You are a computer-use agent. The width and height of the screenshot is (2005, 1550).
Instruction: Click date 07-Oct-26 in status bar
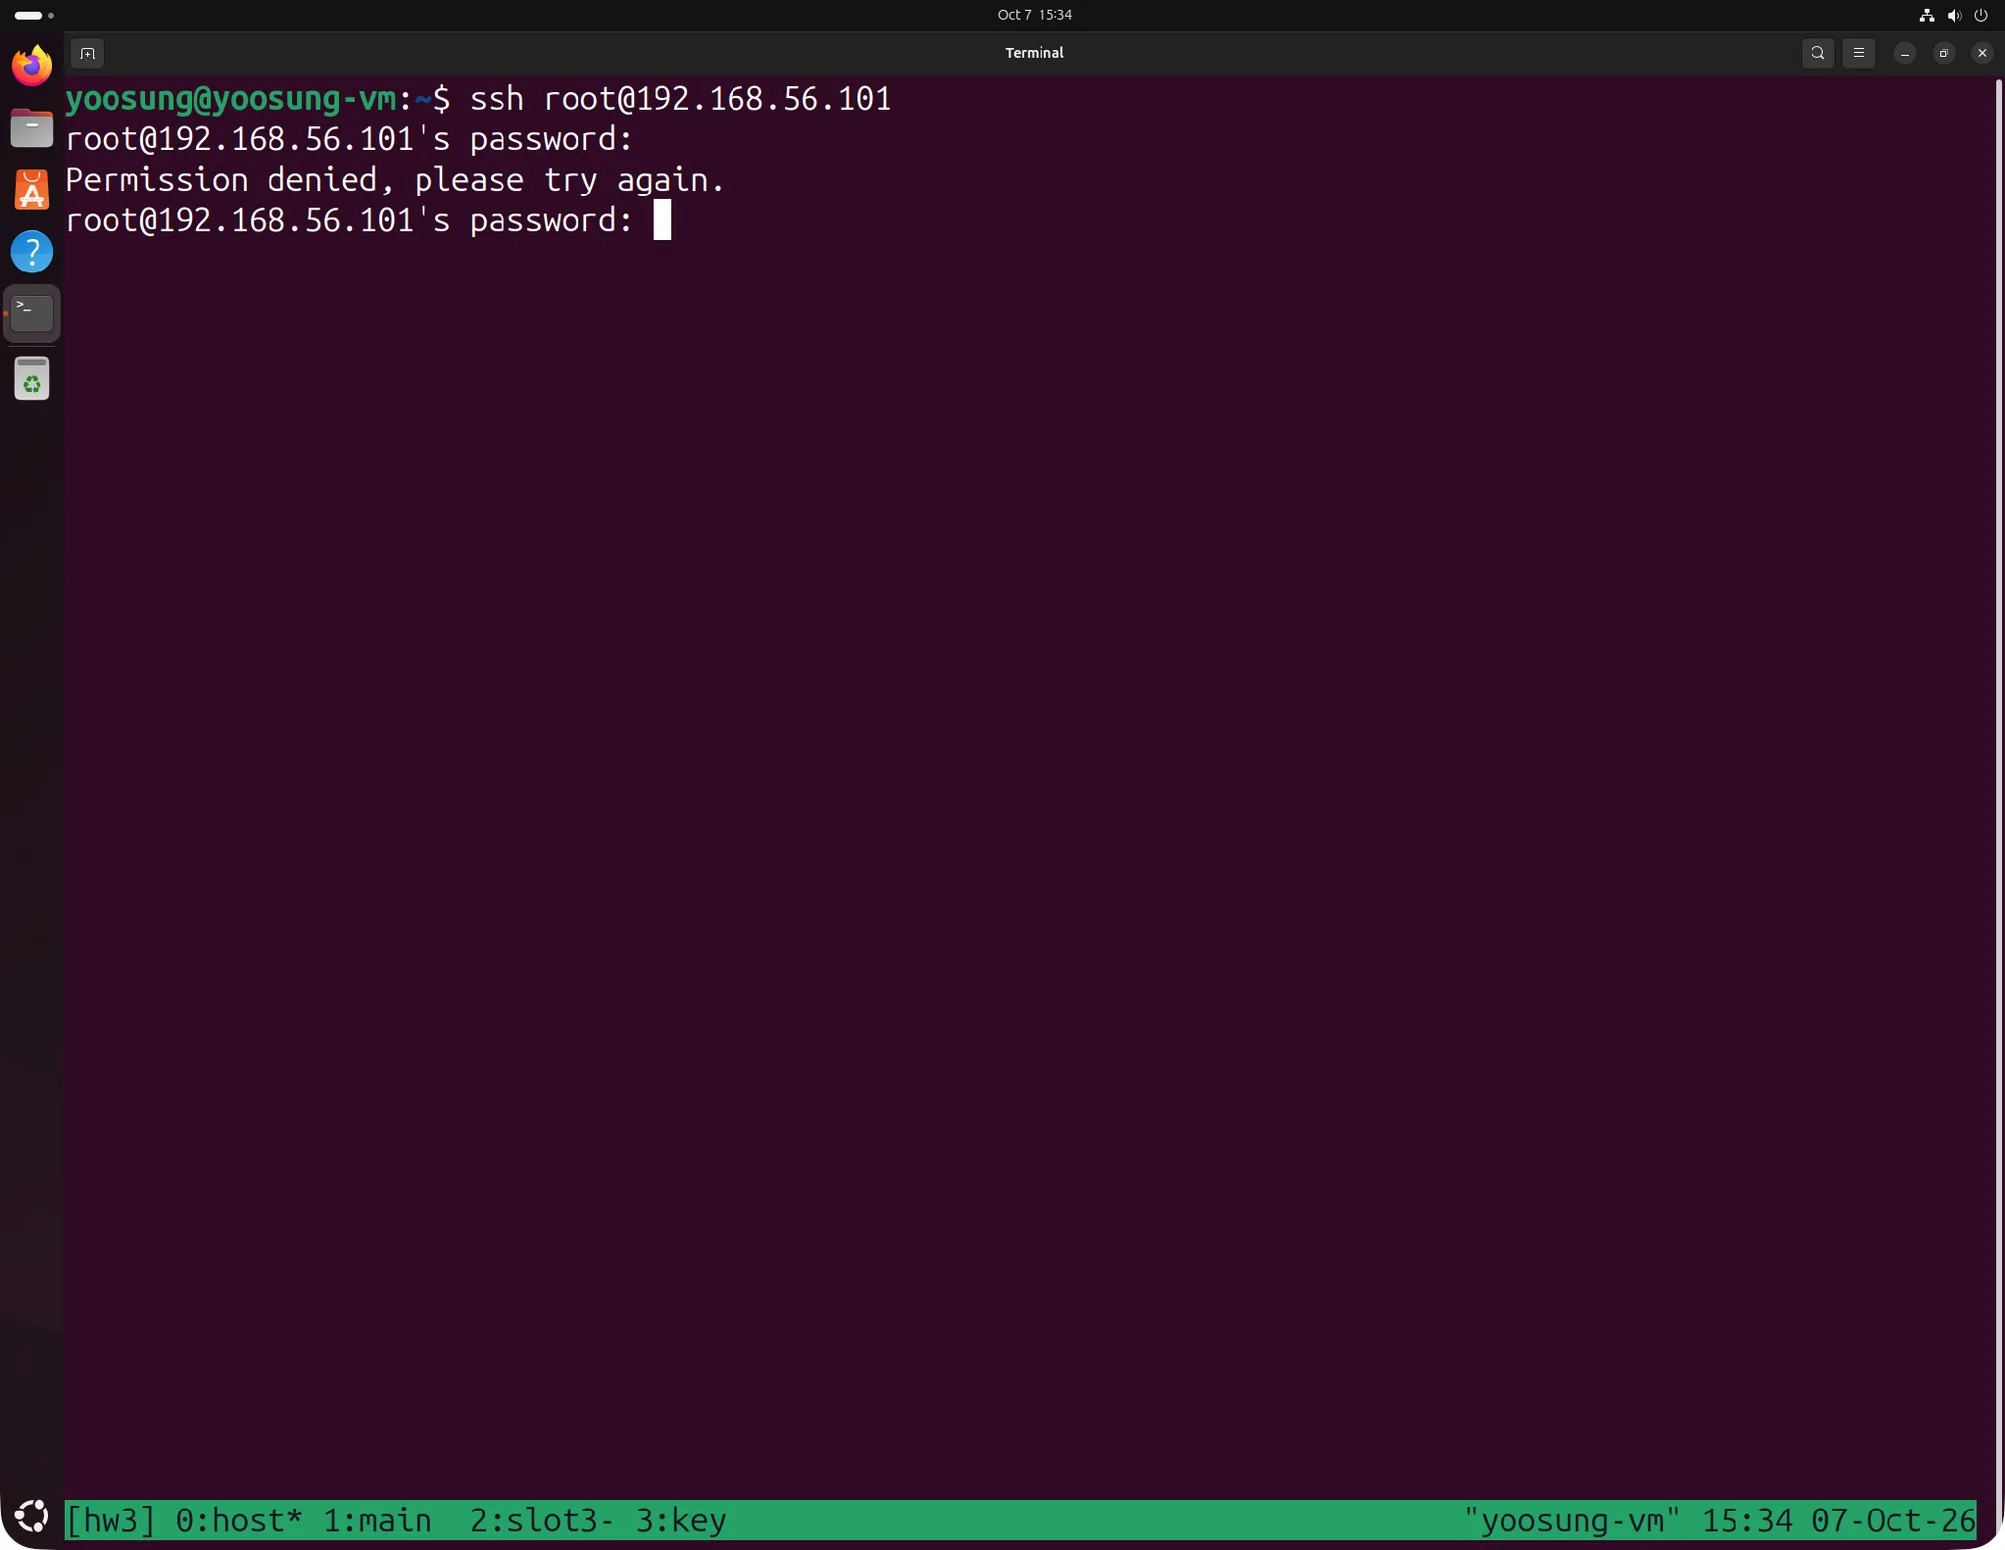[1893, 1521]
